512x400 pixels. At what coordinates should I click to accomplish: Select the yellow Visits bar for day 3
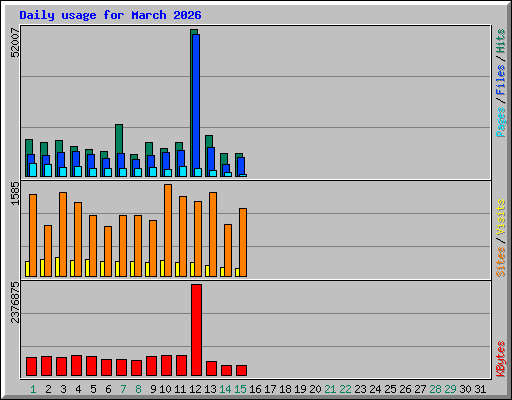(x=57, y=267)
